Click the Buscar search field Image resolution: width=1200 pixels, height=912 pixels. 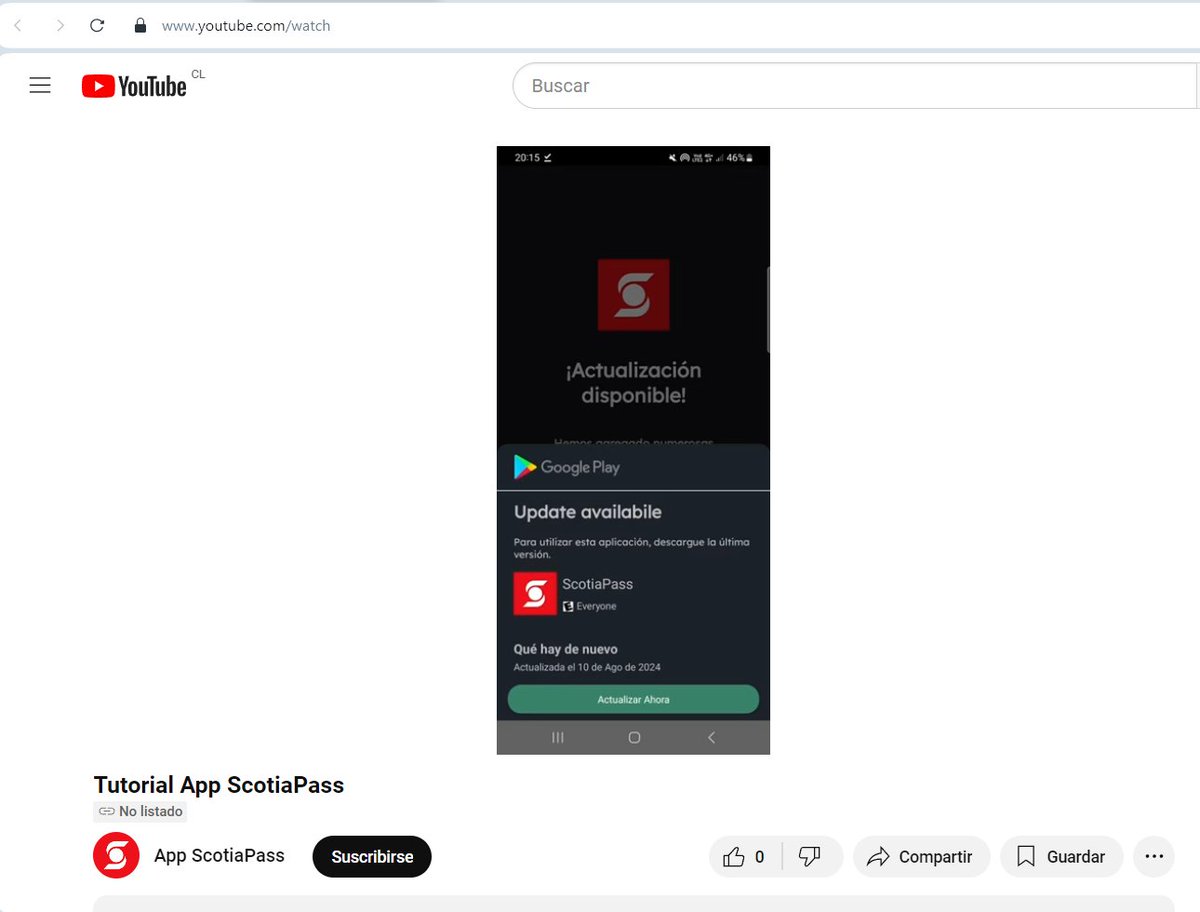pos(855,86)
